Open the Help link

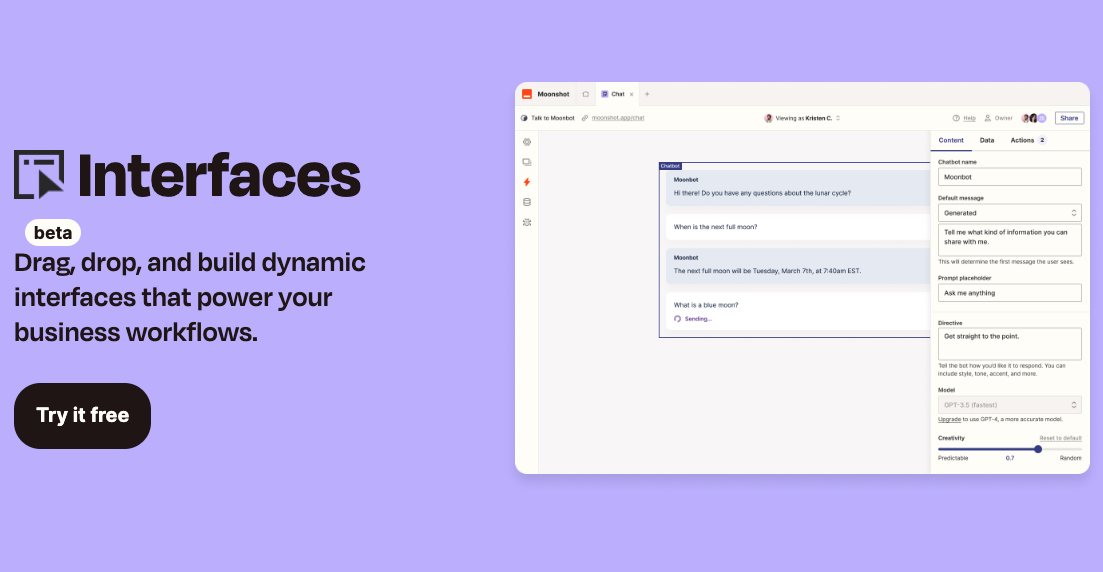pos(969,118)
